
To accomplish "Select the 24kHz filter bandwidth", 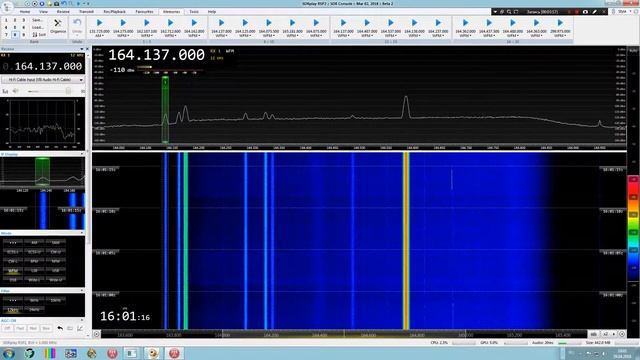I will (x=34, y=310).
